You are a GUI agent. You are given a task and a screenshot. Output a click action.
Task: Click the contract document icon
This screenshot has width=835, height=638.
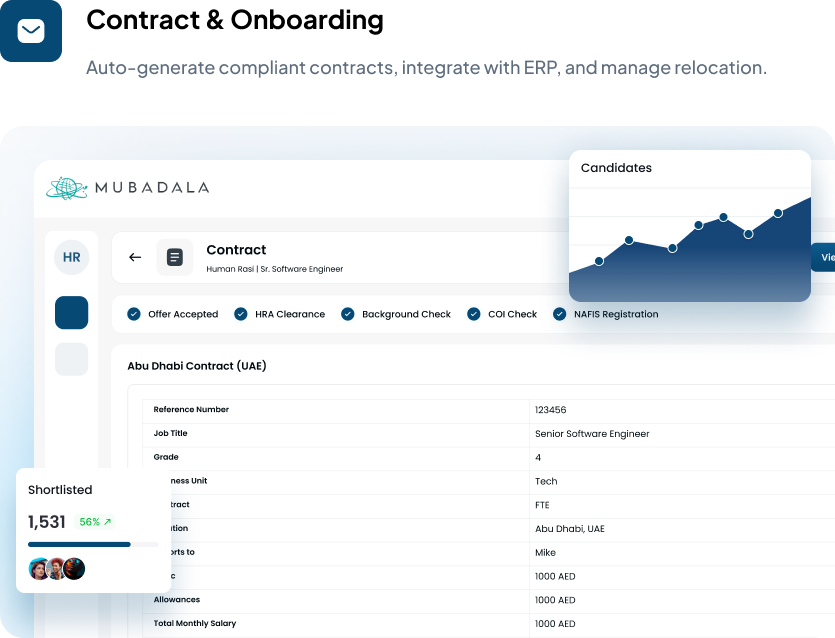coord(175,257)
